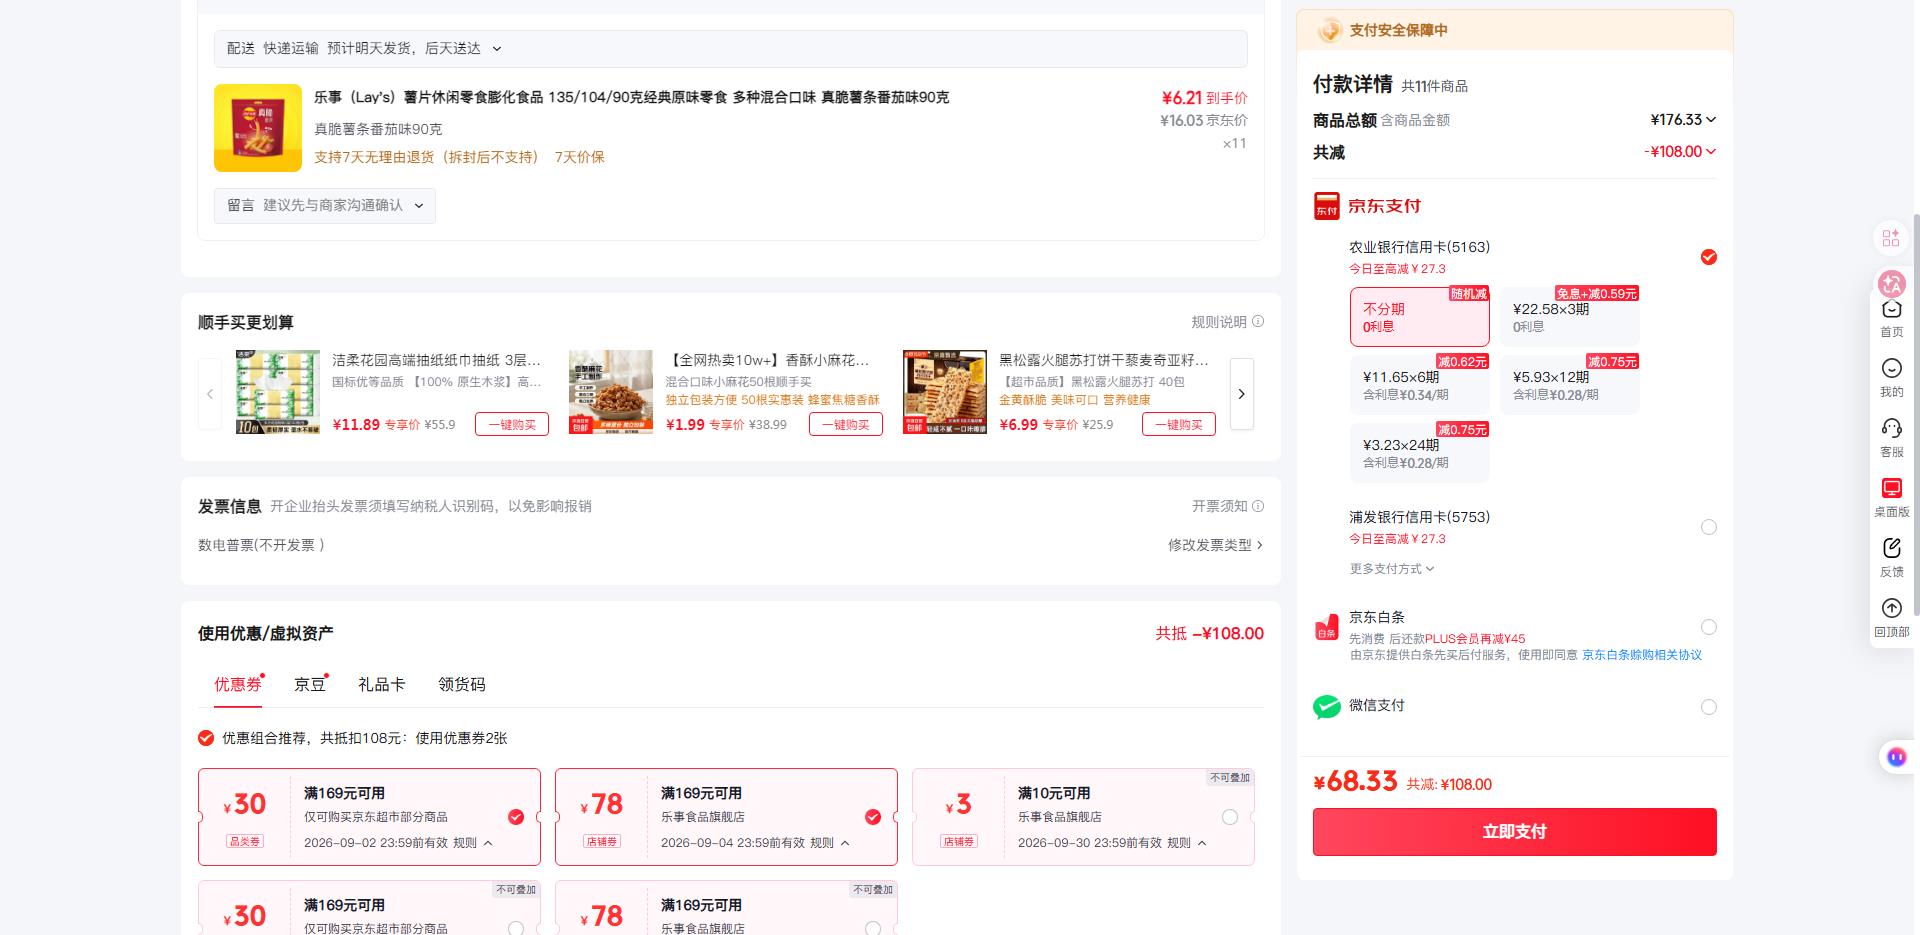Select 微信支付 radio button
Screen dimensions: 1920x935
[1709, 707]
